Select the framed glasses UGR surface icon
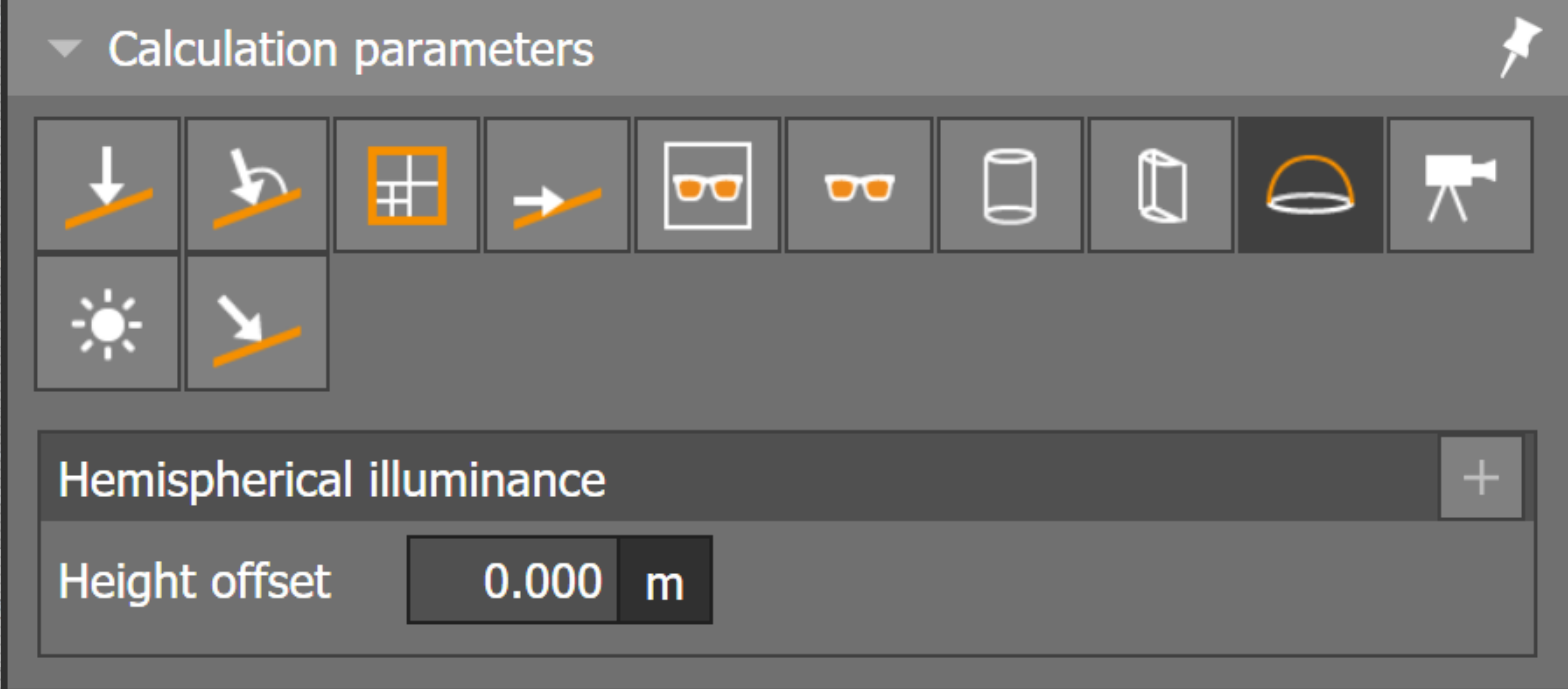1568x689 pixels. coord(708,184)
